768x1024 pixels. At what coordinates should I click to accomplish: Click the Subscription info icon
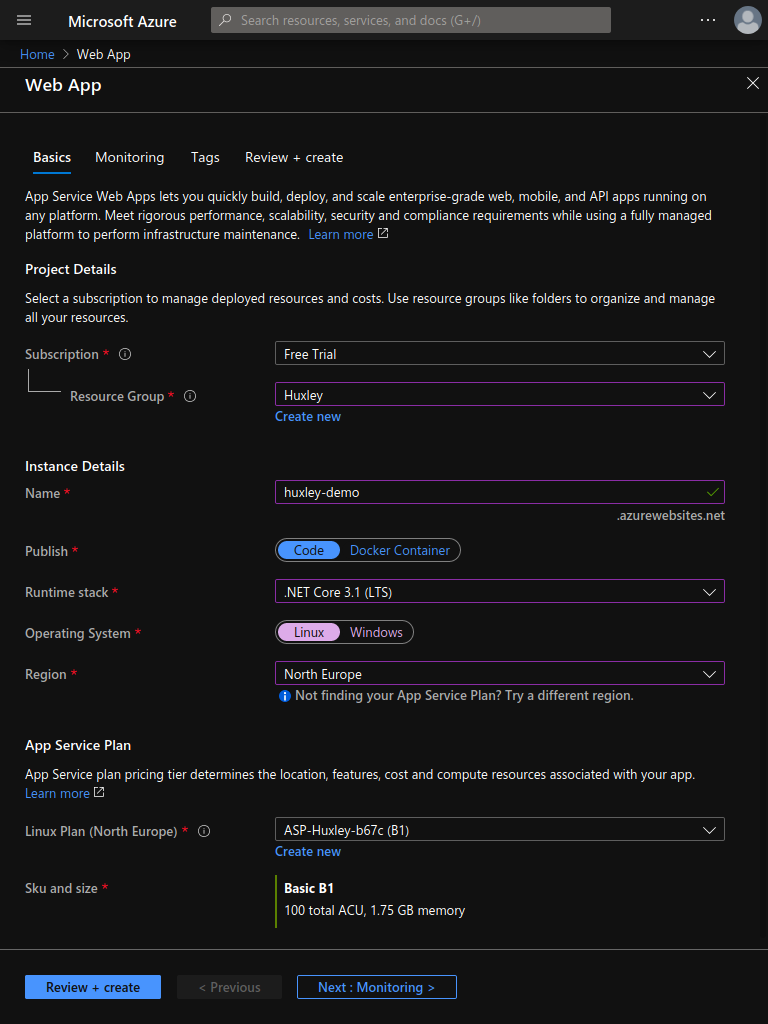pyautogui.click(x=125, y=354)
